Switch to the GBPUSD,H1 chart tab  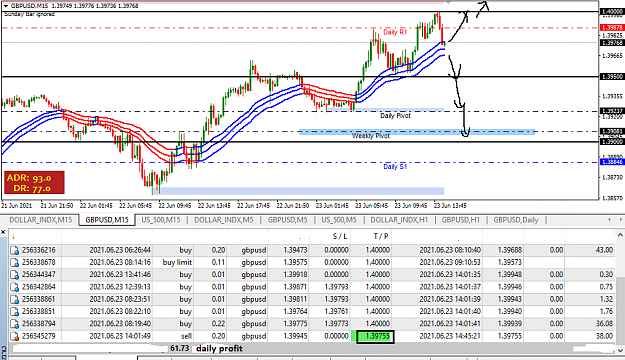pyautogui.click(x=461, y=220)
